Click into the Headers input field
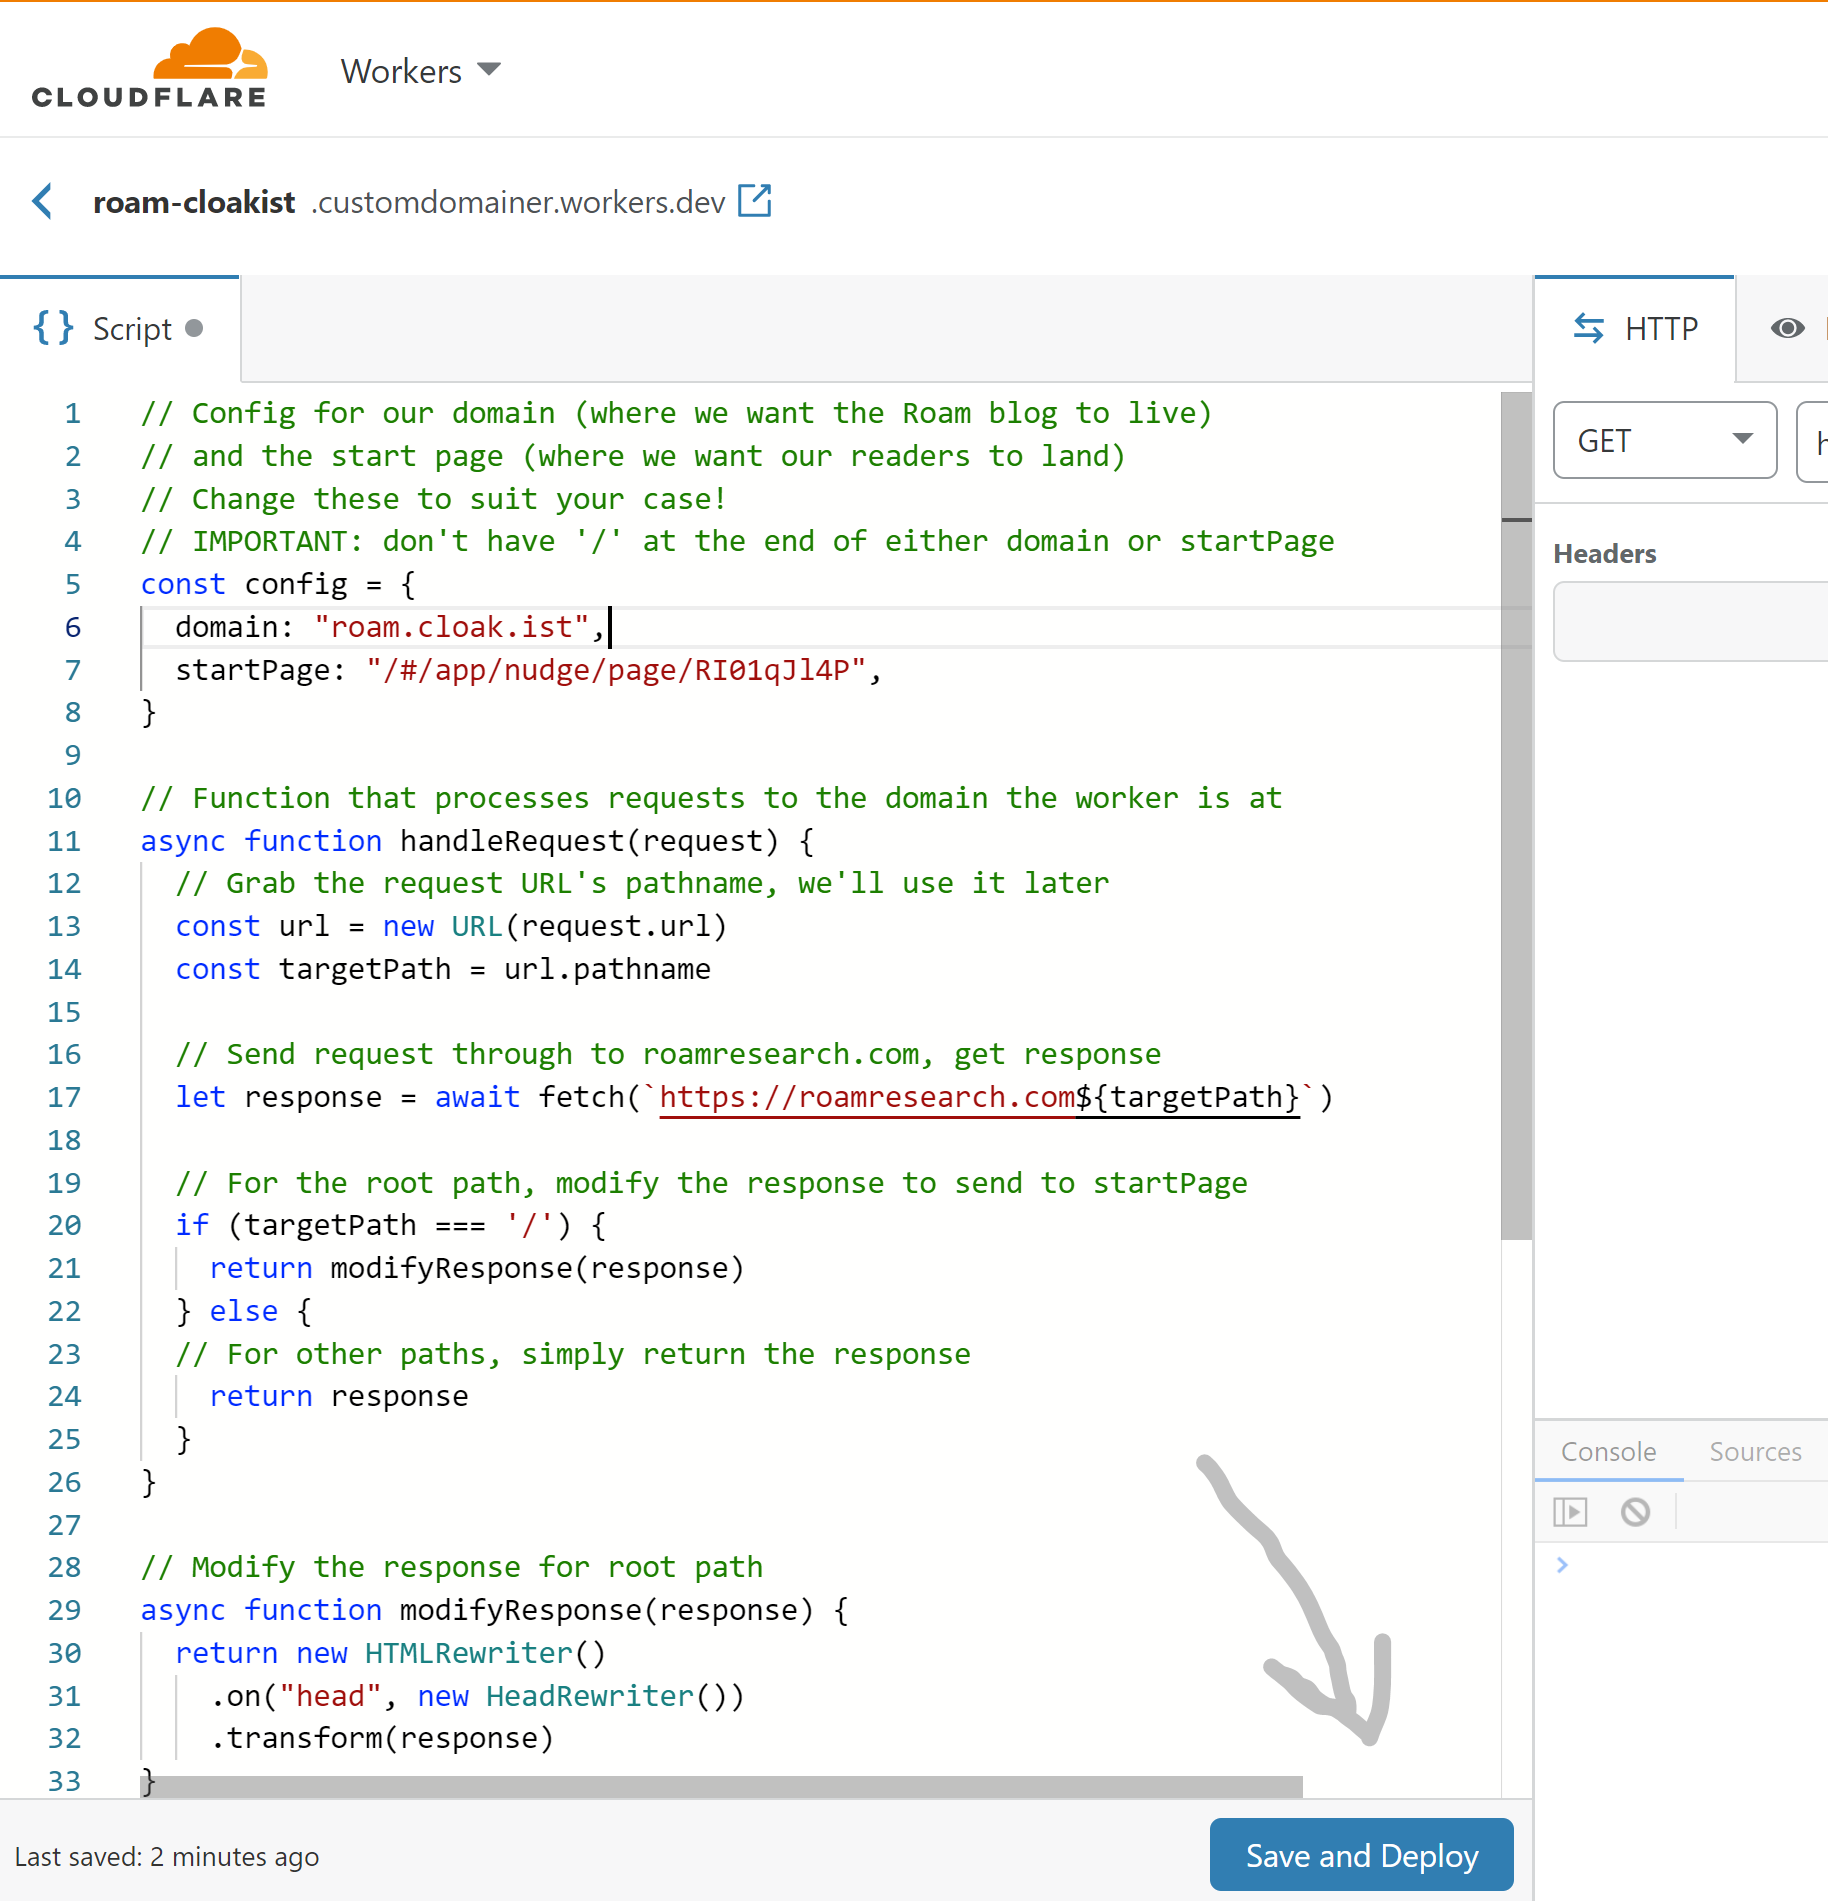This screenshot has width=1828, height=1901. (x=1690, y=621)
